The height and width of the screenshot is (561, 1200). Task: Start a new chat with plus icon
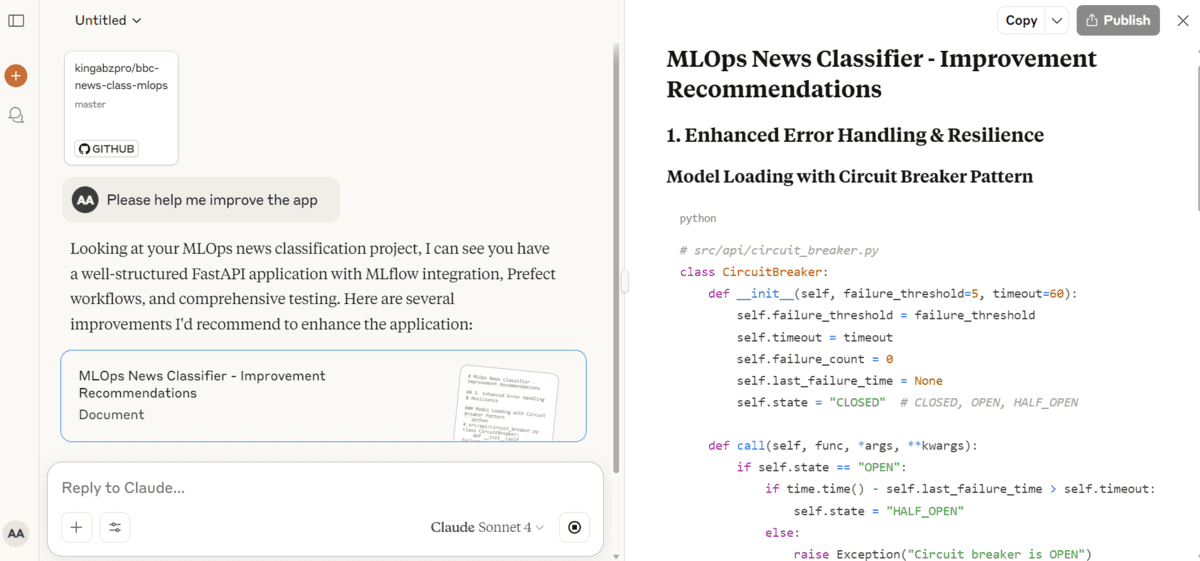click(16, 76)
